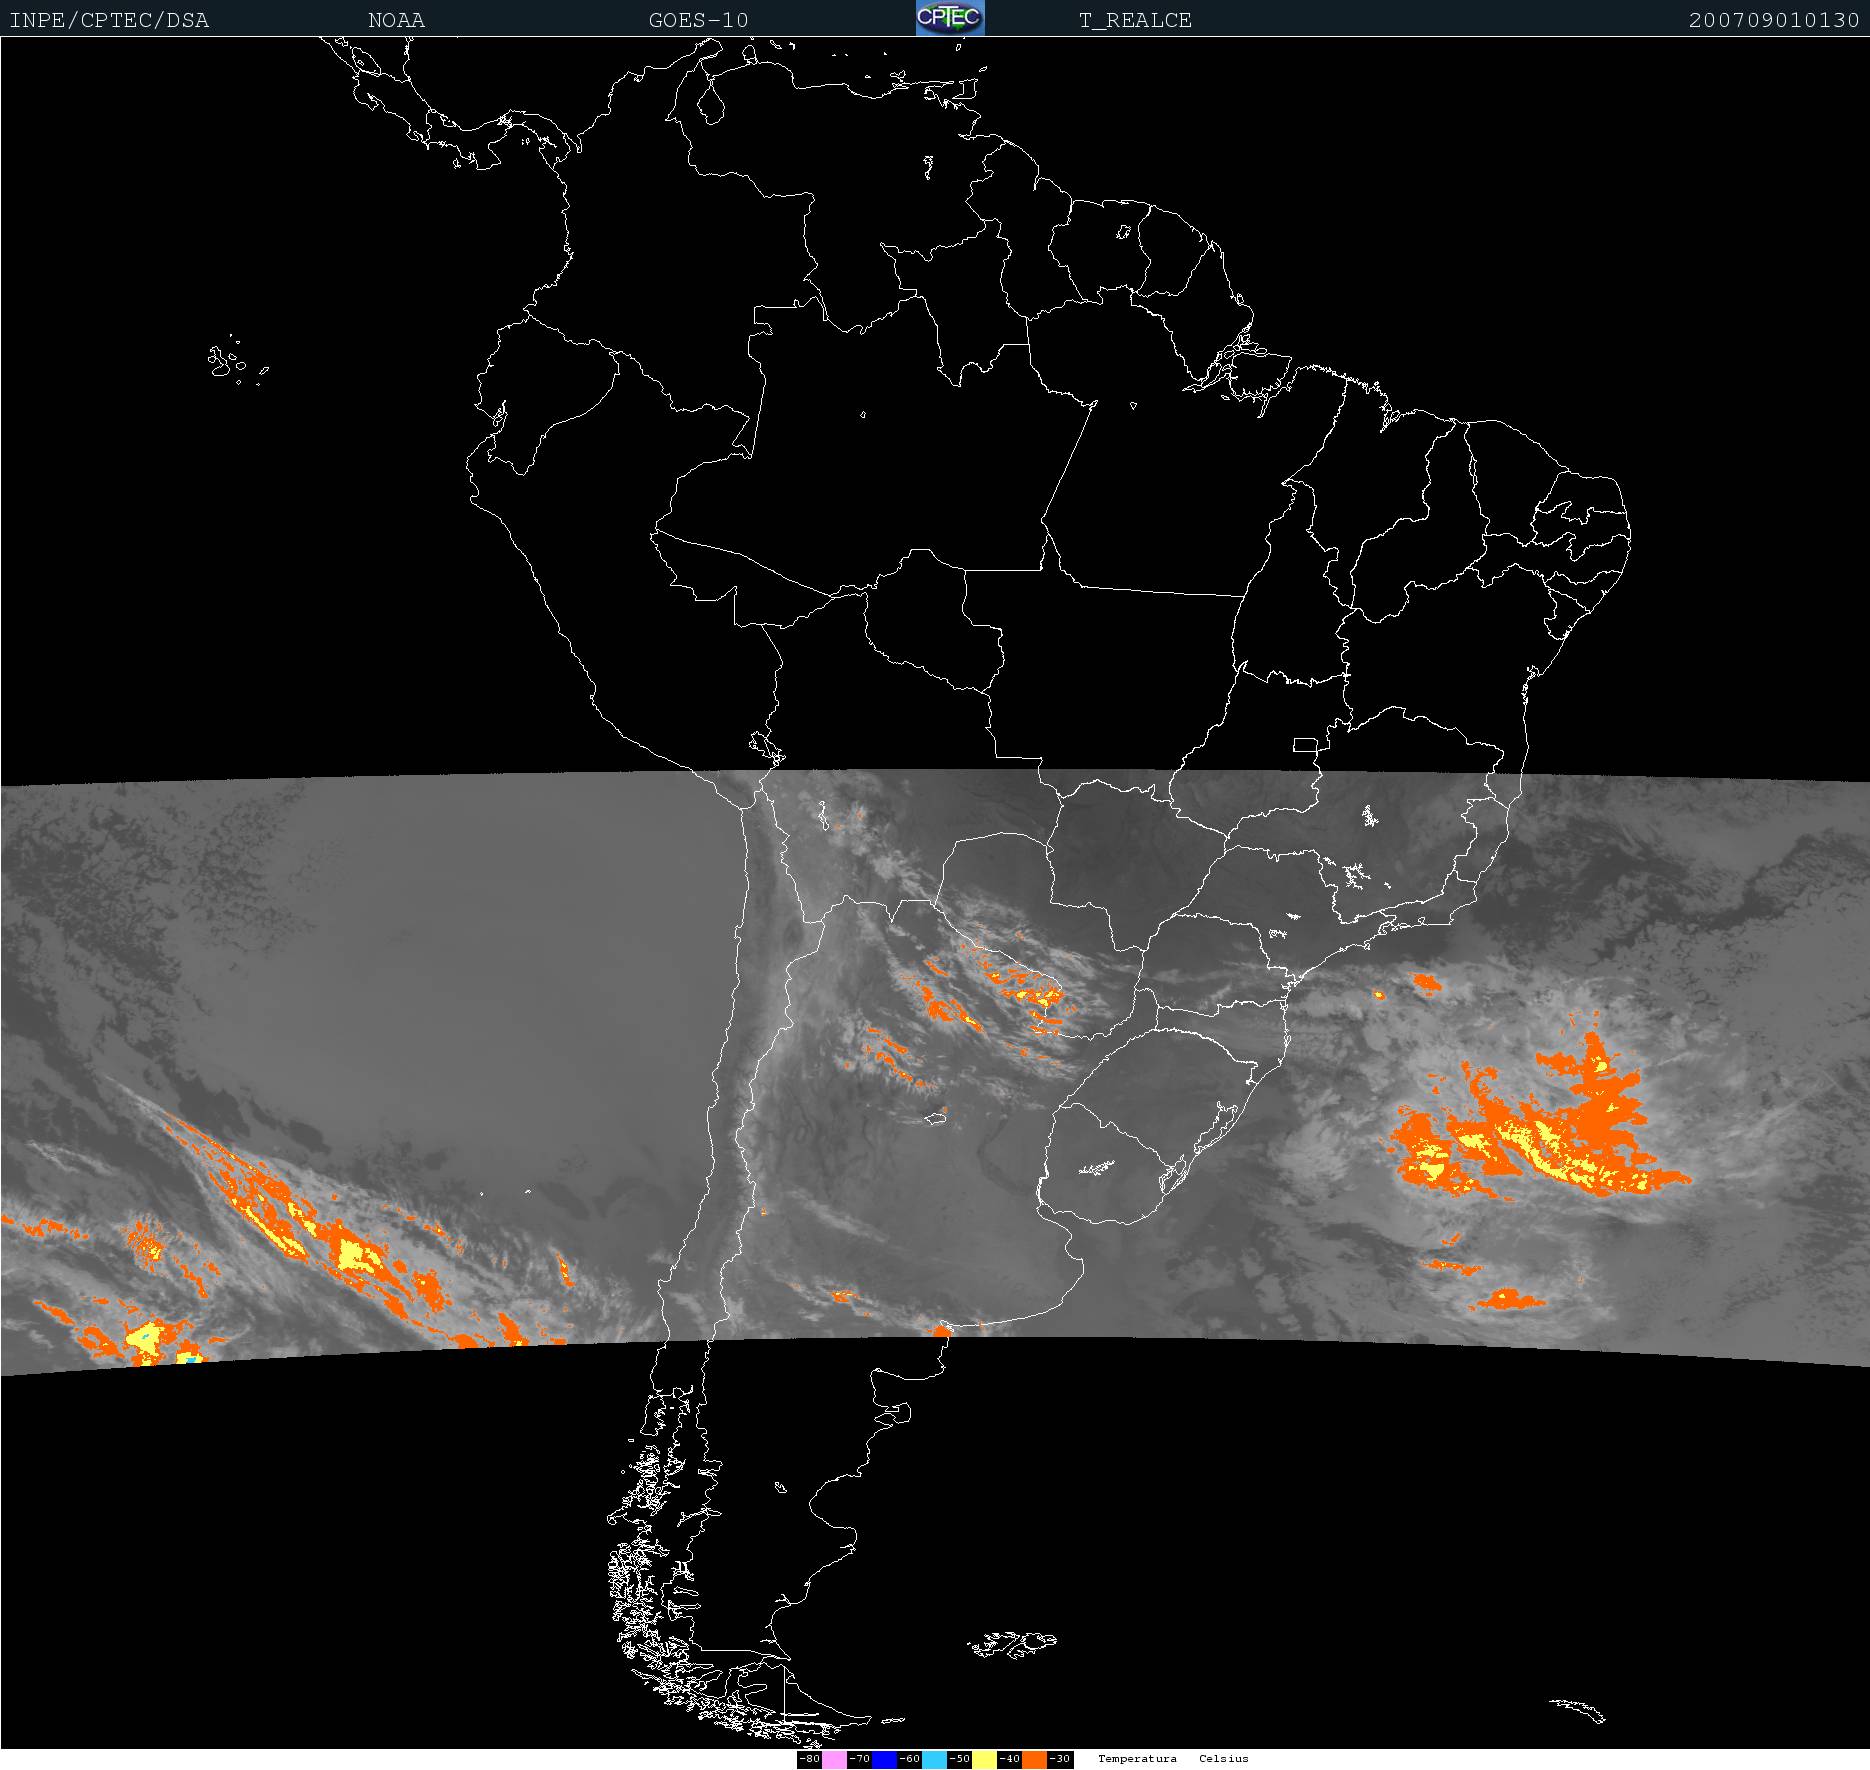Click the 200709010130 timestamp
Image resolution: width=1870 pixels, height=1770 pixels.
tap(1773, 20)
